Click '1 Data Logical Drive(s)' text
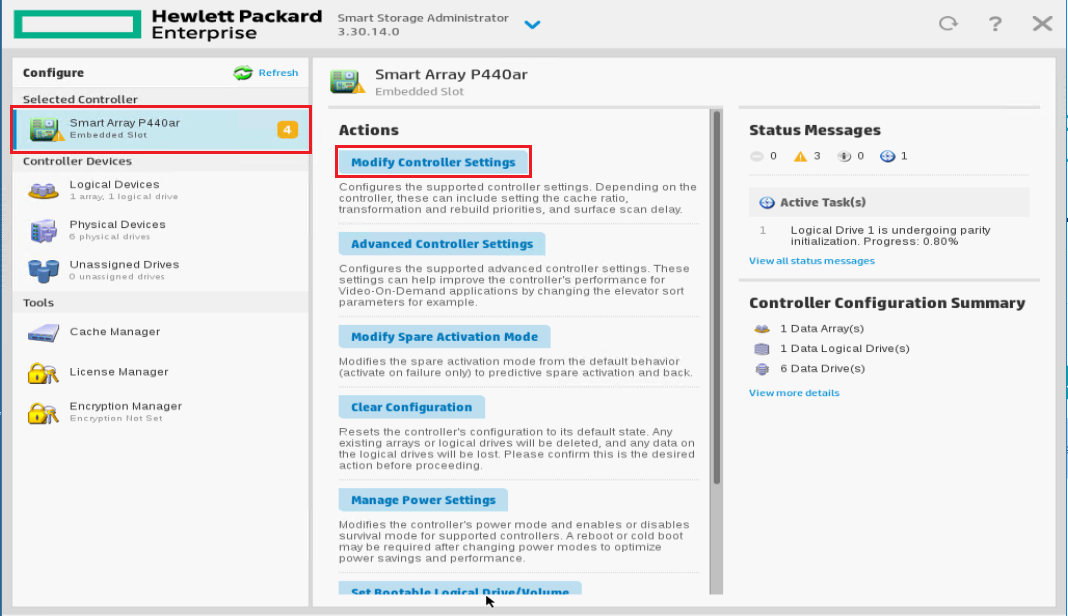 845,348
